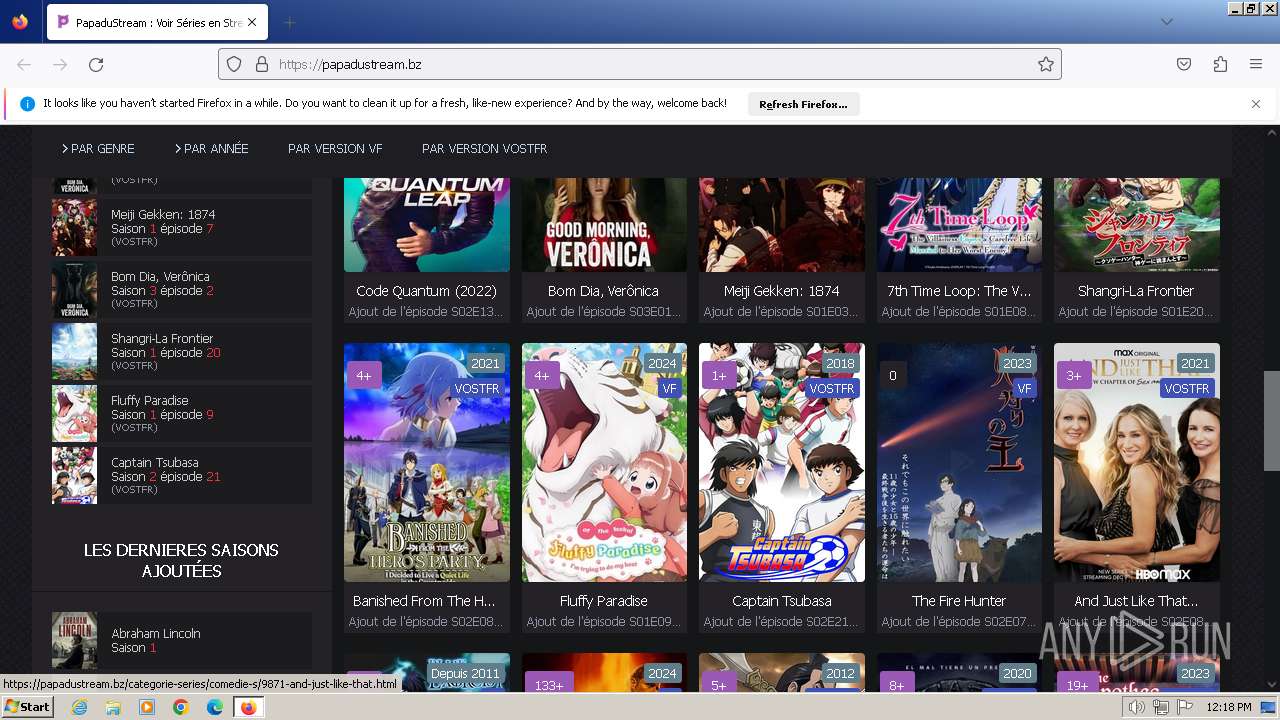Open Banished From The H... title link
This screenshot has width=1280, height=720.
point(424,601)
